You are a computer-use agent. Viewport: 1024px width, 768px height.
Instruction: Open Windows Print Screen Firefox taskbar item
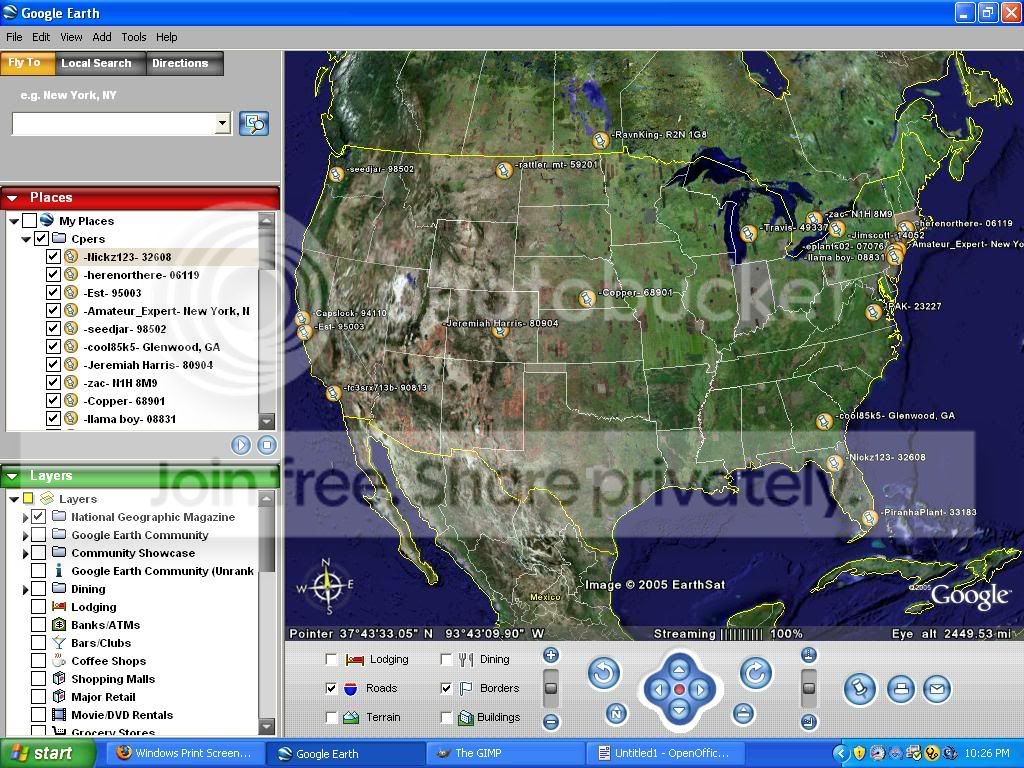coord(186,753)
